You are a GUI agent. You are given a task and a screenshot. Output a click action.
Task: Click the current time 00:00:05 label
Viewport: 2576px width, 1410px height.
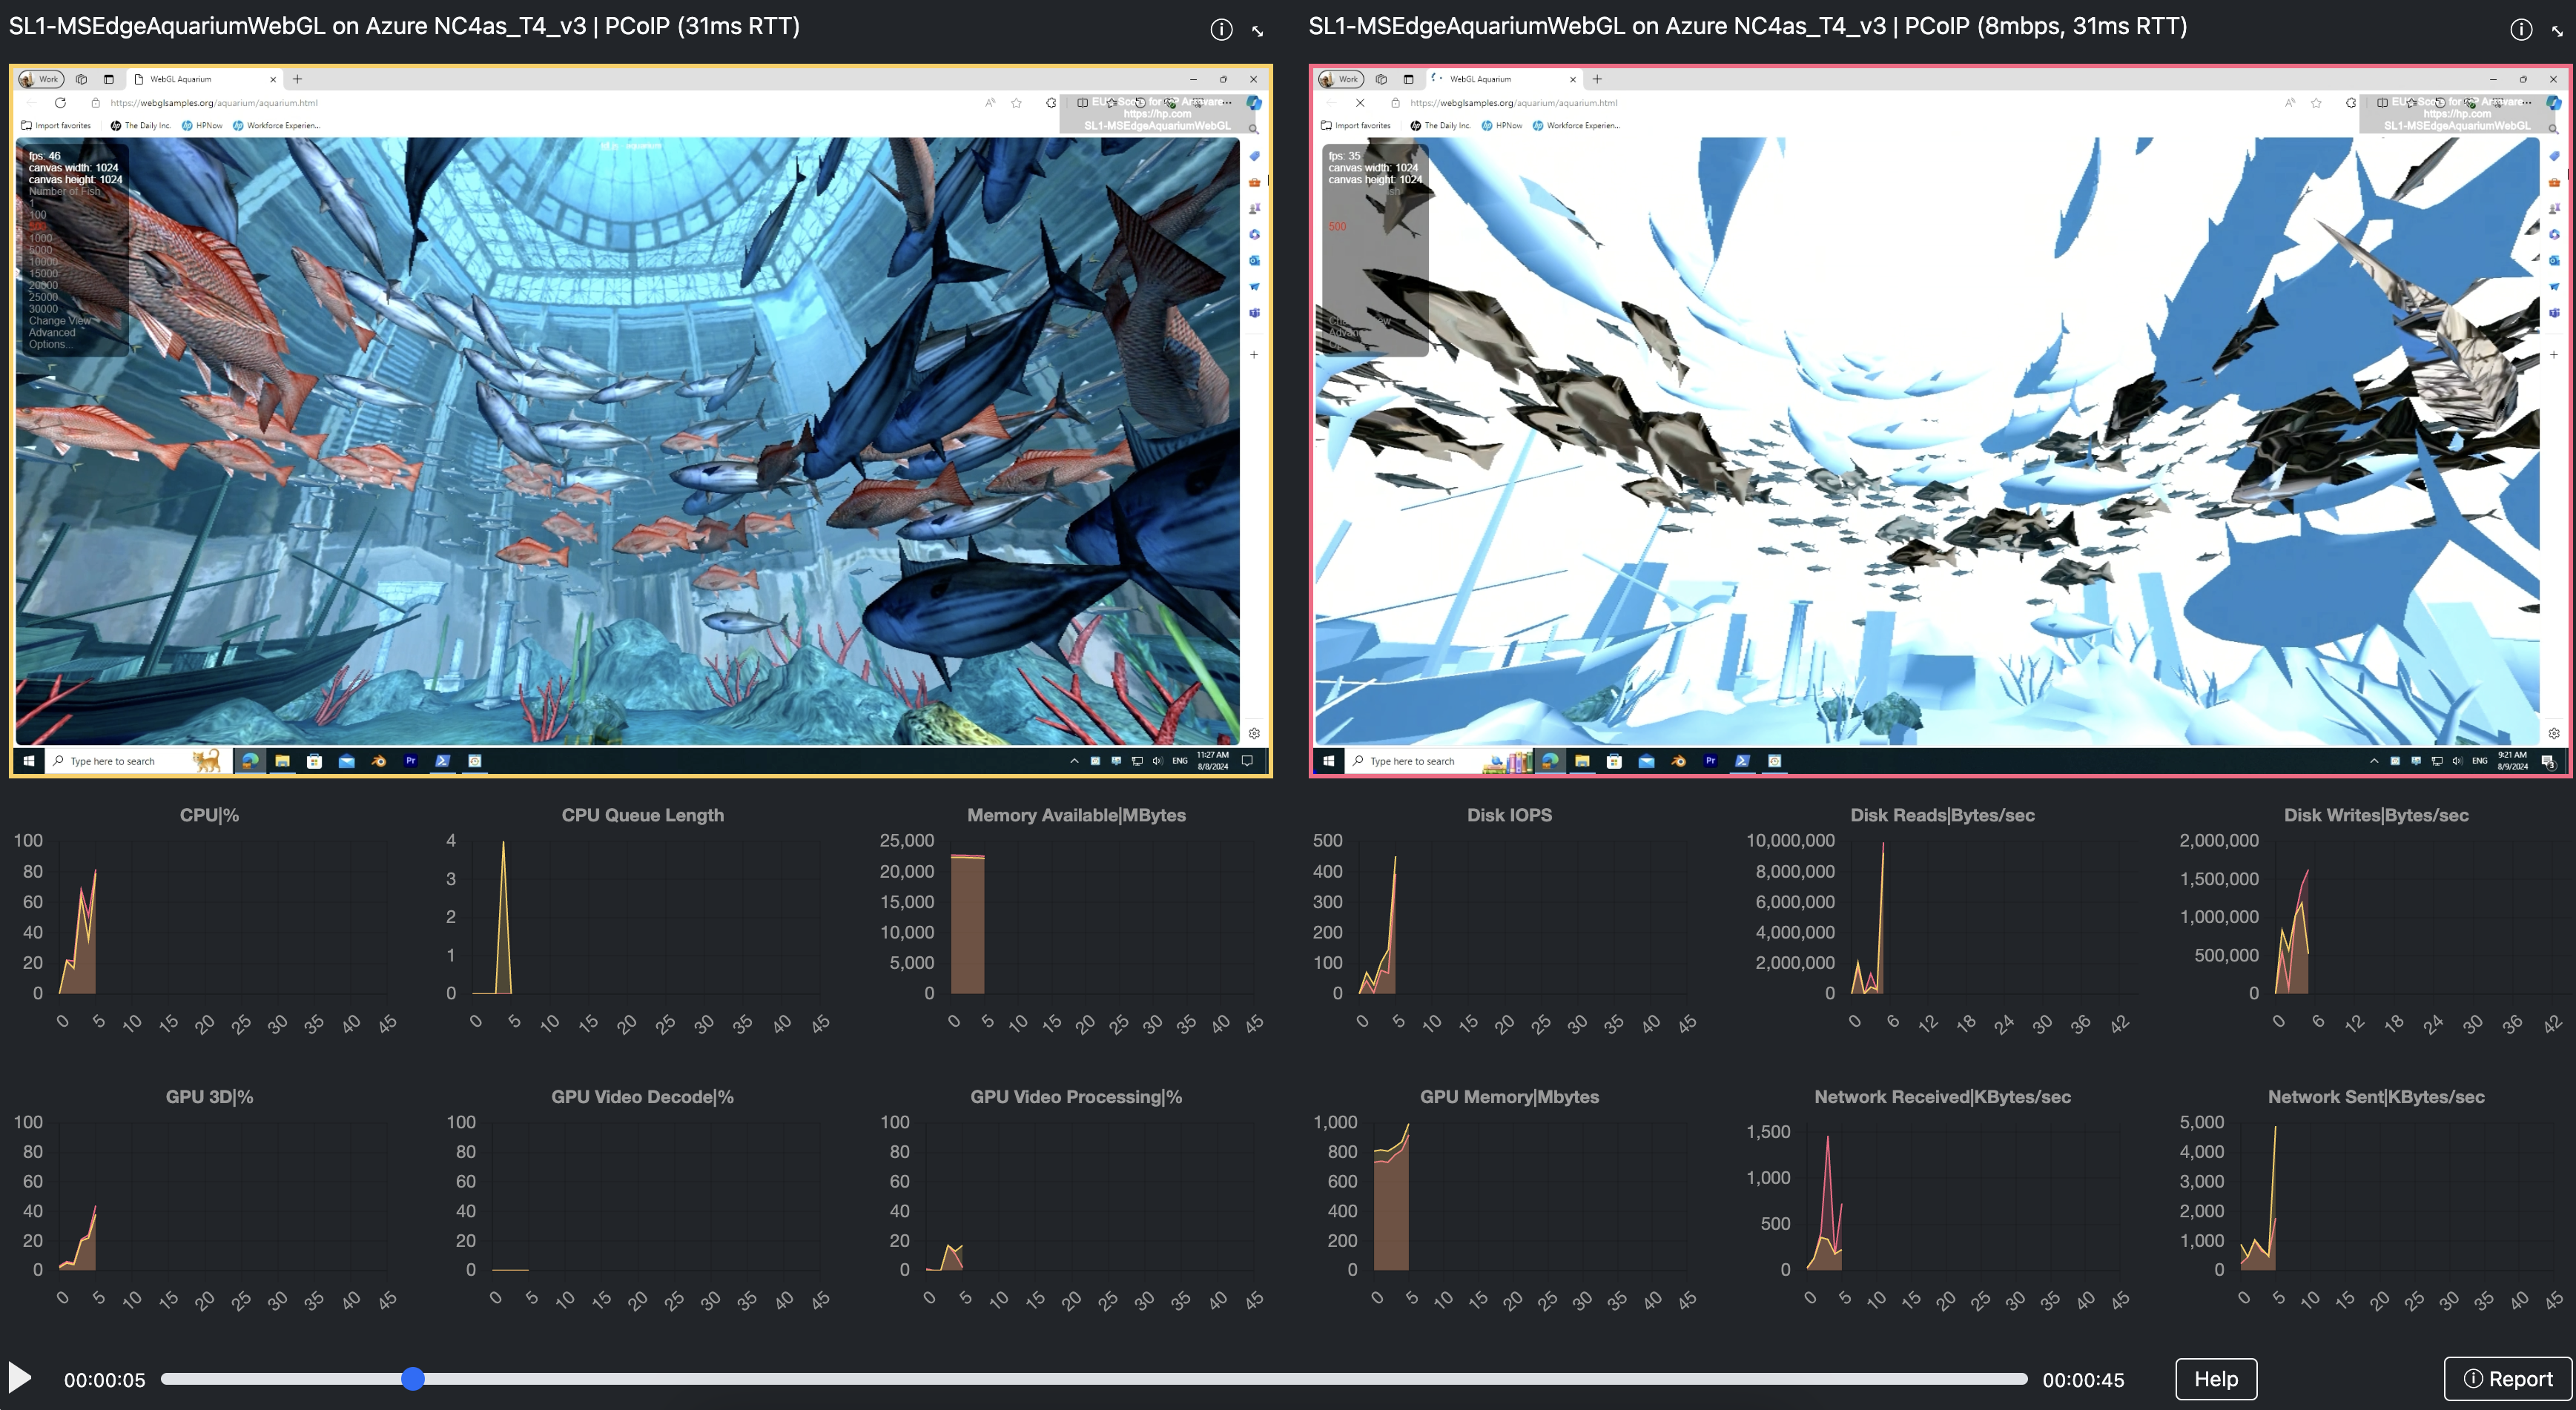tap(105, 1380)
